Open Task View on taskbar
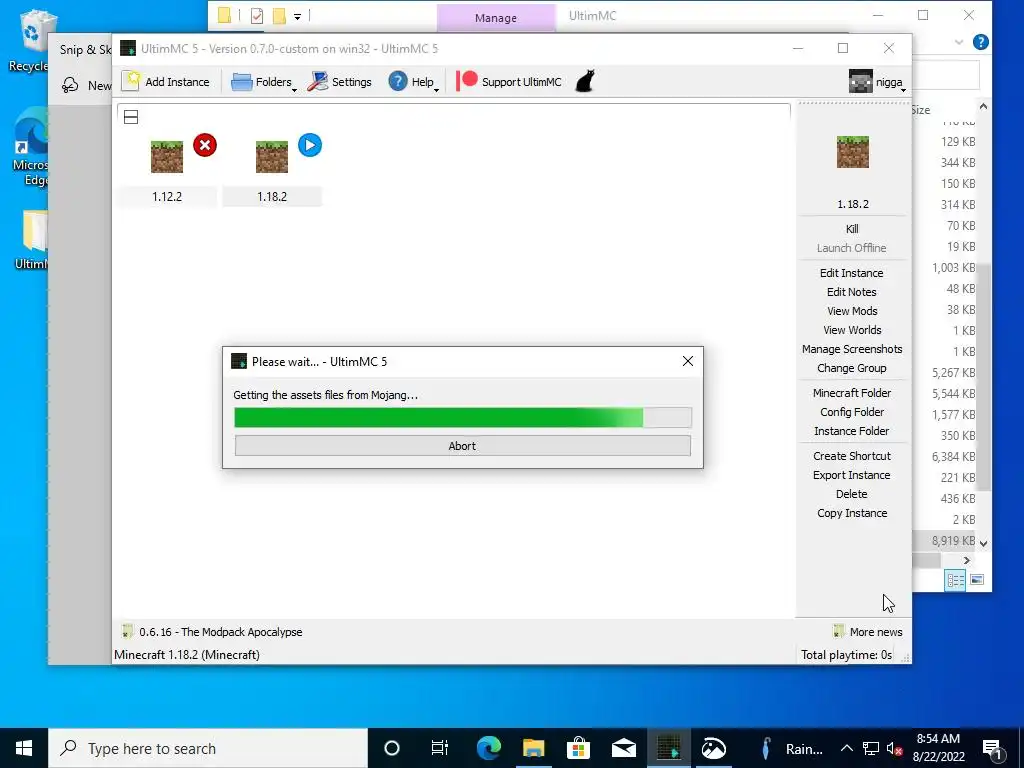The width and height of the screenshot is (1024, 768). pos(440,748)
